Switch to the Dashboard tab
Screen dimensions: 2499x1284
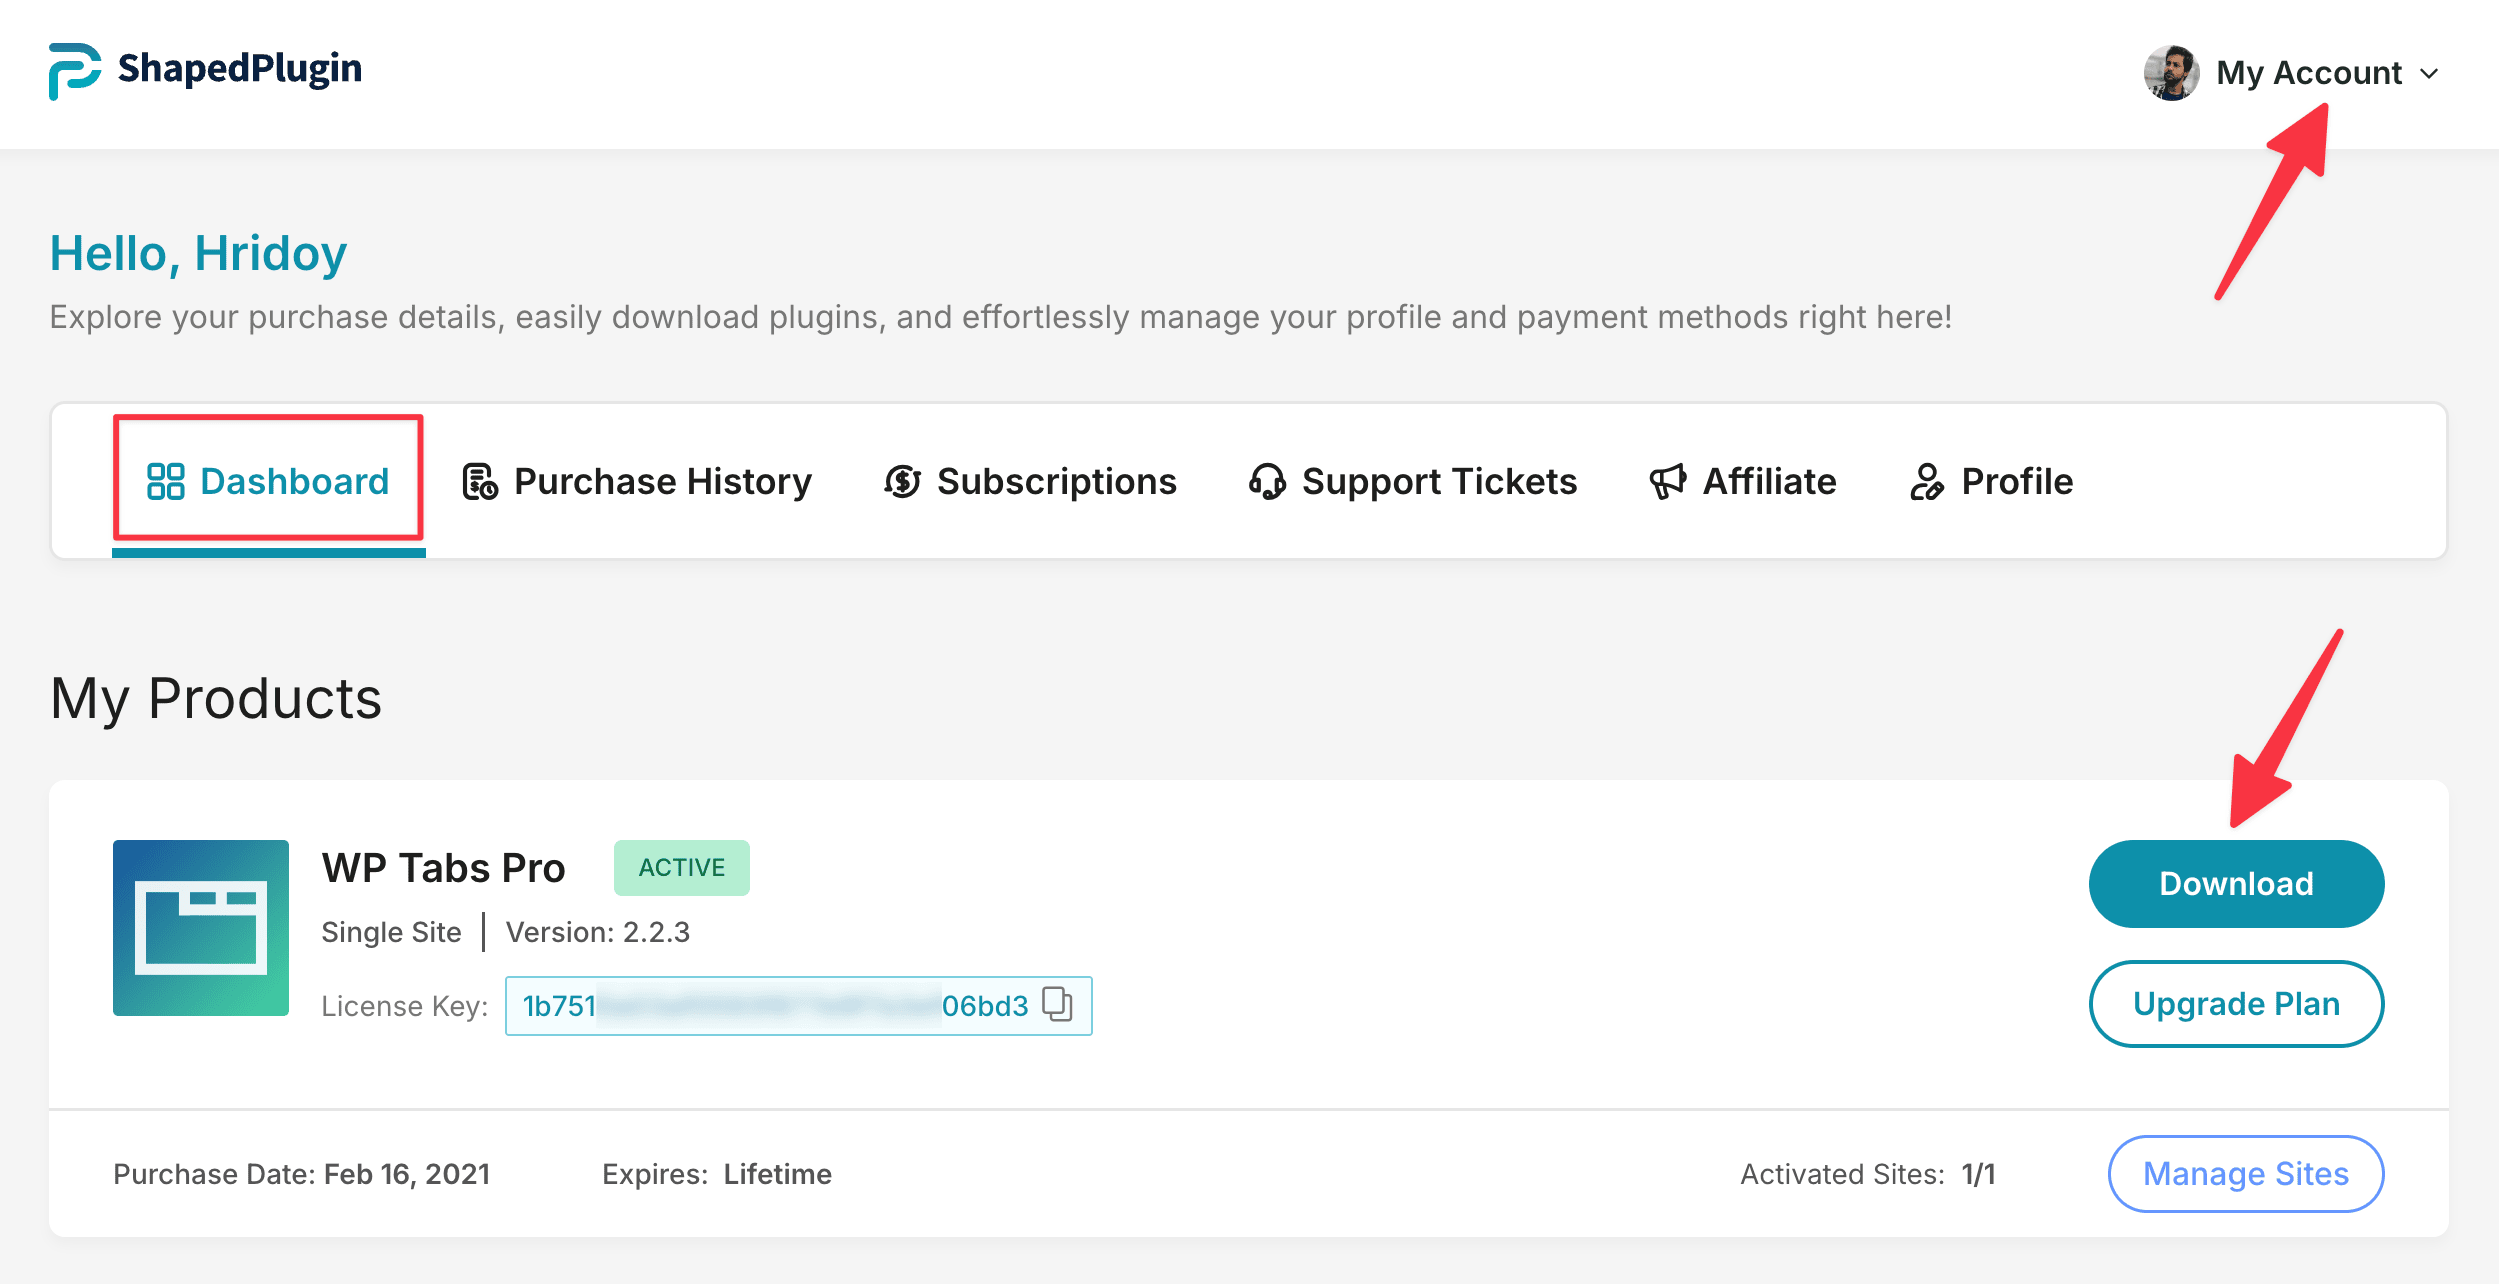pos(268,481)
